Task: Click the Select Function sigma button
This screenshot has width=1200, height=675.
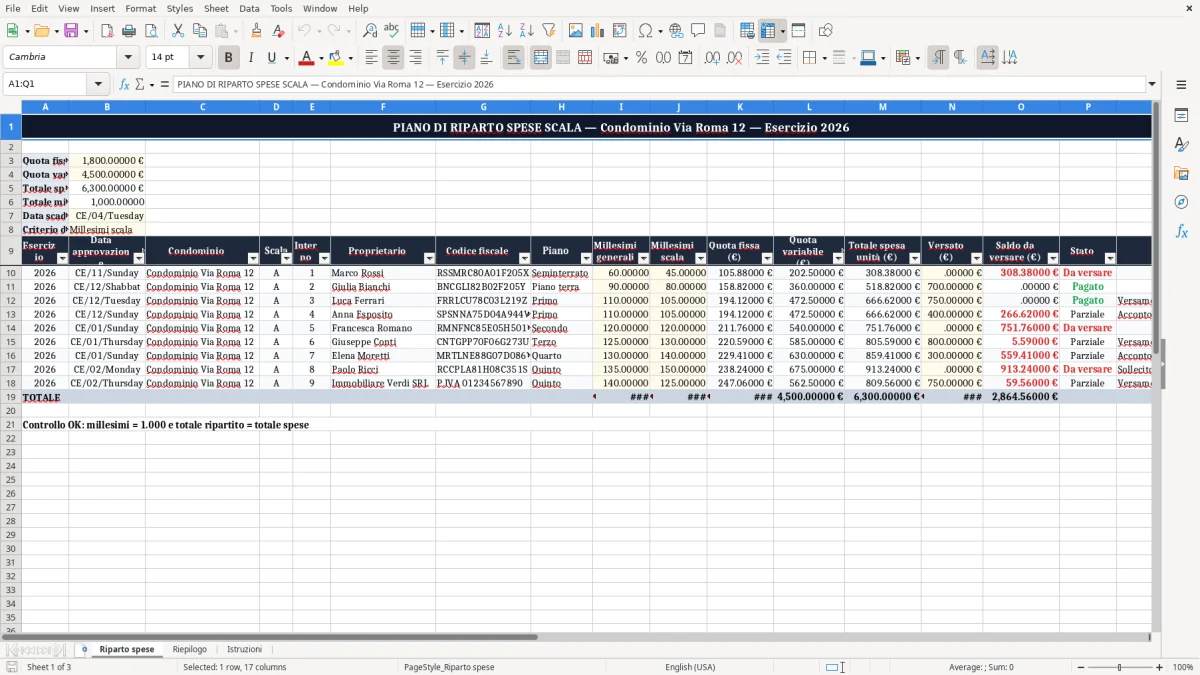Action: click(x=140, y=84)
